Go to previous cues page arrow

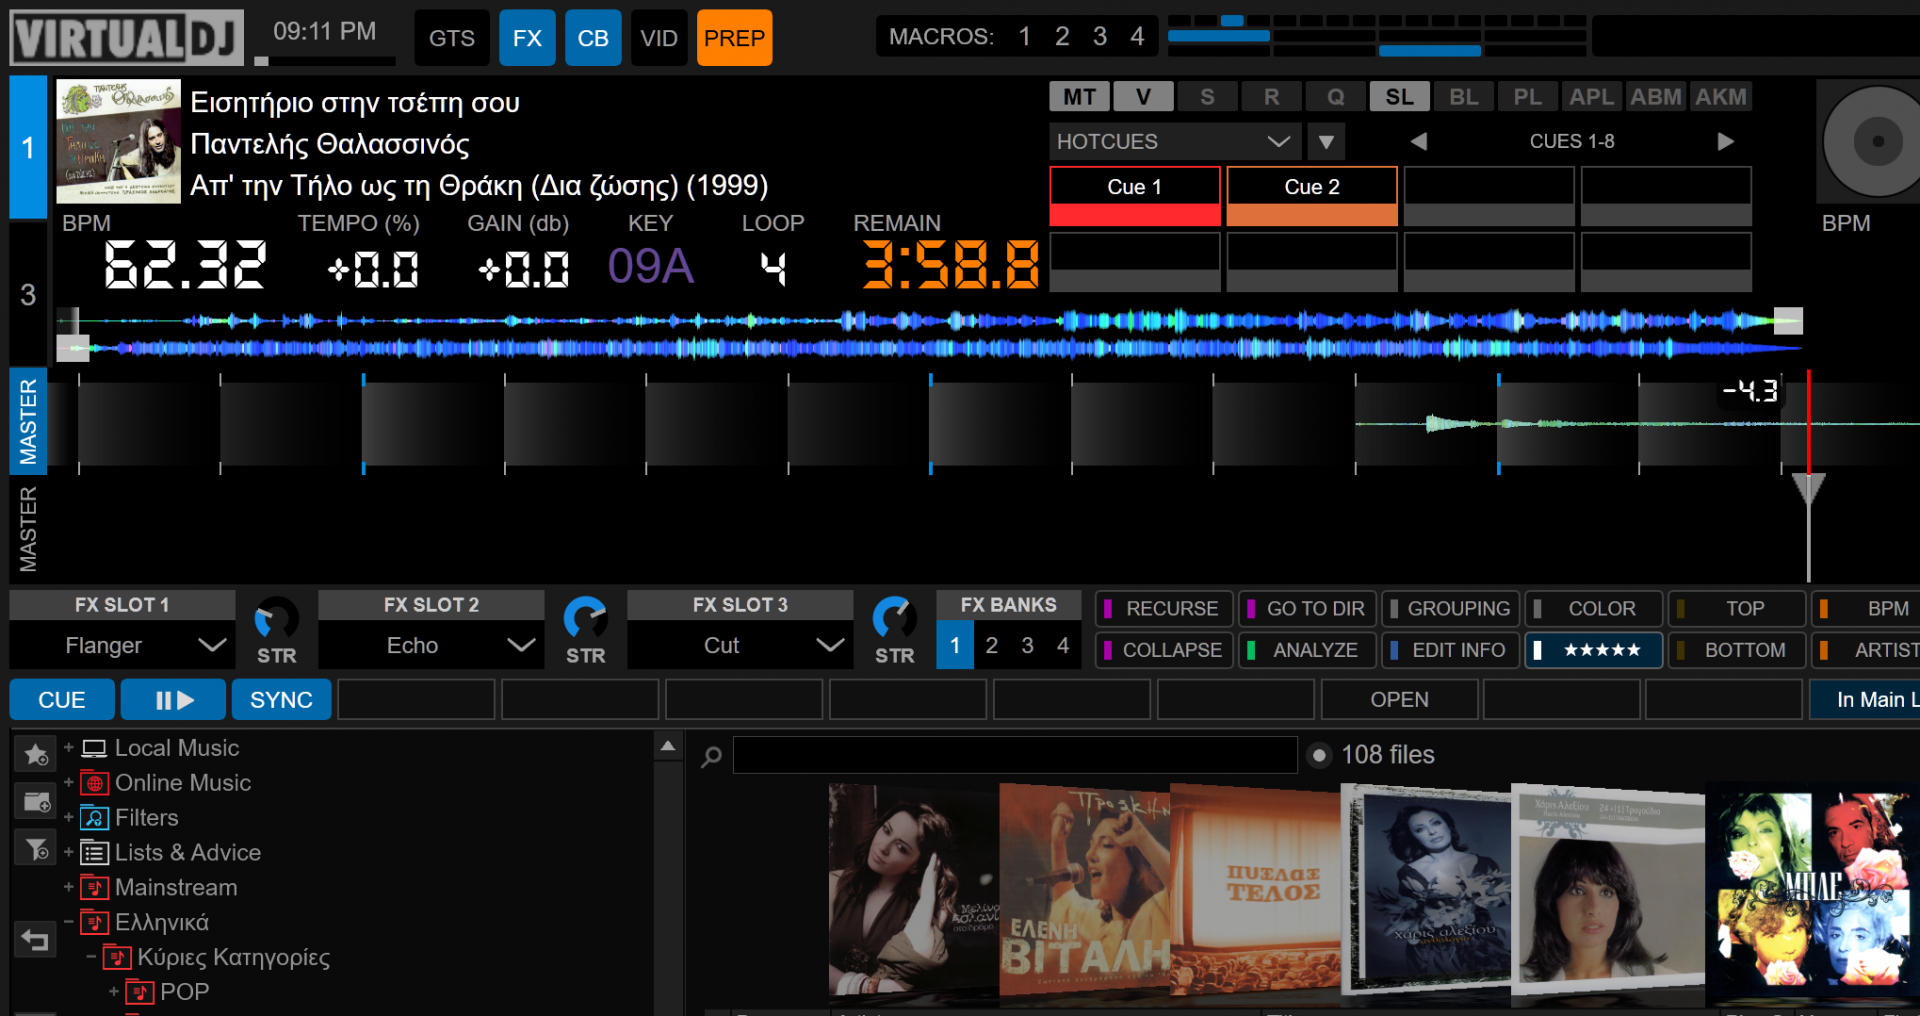[1418, 142]
